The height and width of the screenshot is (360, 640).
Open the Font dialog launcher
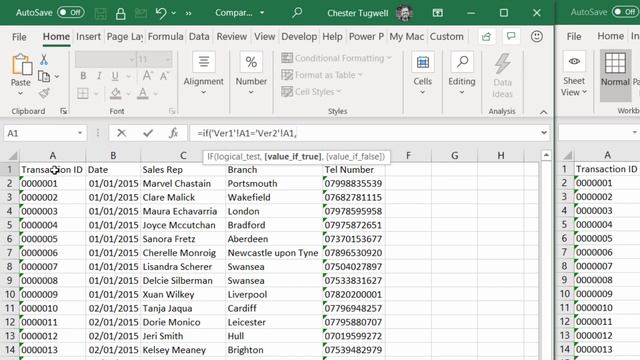click(172, 111)
